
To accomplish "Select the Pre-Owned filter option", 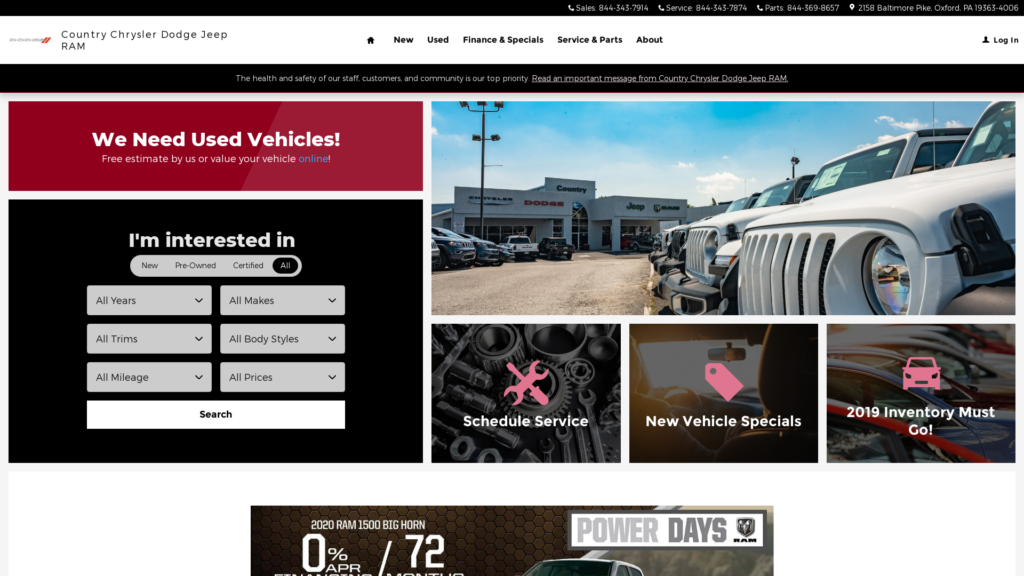I will tap(195, 266).
